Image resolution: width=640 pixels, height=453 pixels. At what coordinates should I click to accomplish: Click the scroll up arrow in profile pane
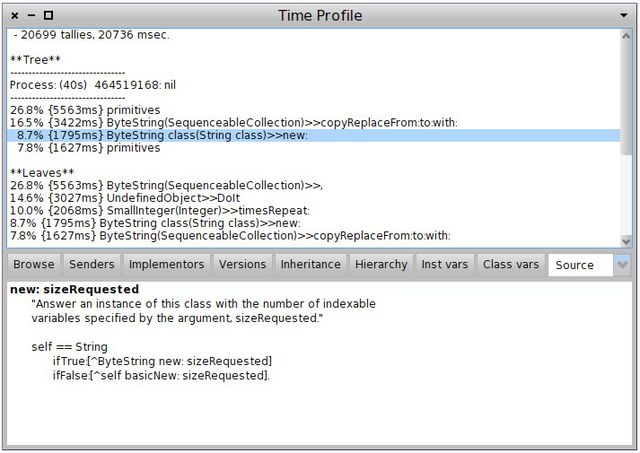coord(626,35)
